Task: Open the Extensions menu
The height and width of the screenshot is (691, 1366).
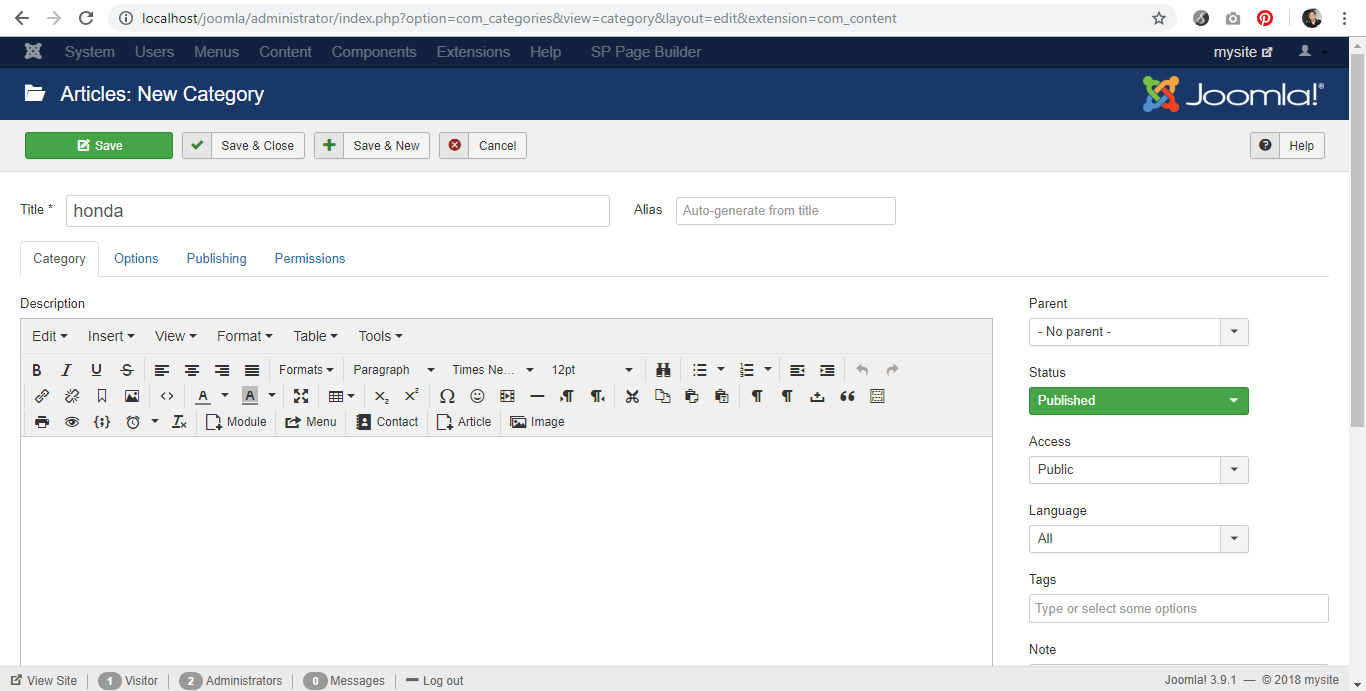Action: pos(473,52)
